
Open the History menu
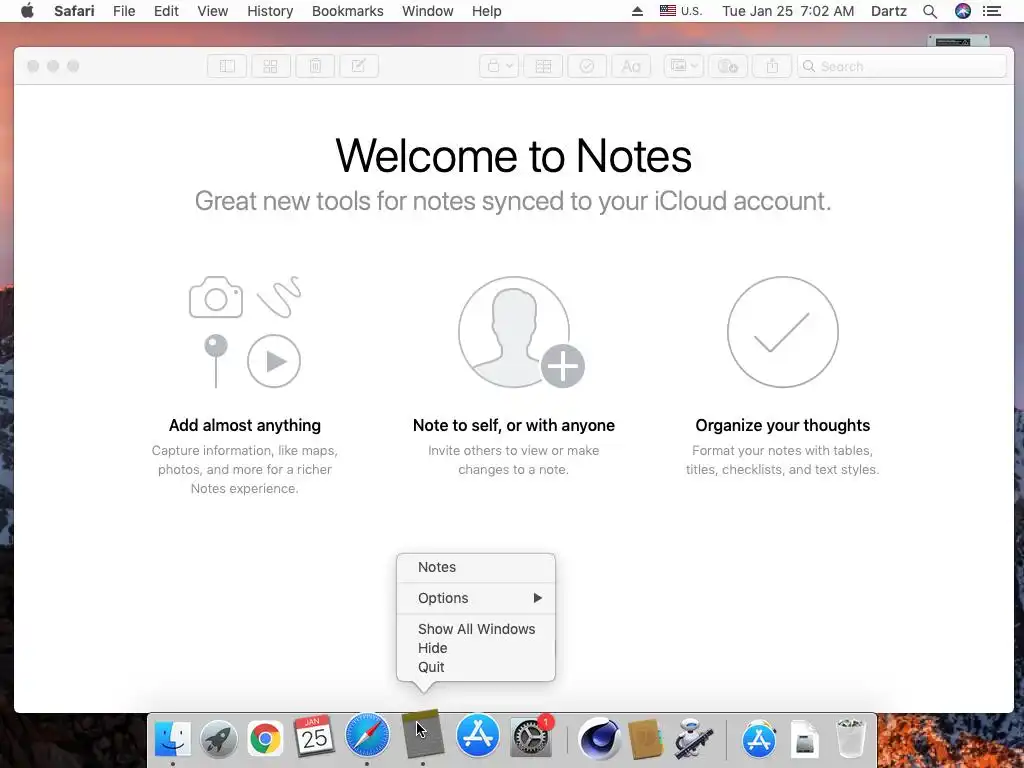270,11
